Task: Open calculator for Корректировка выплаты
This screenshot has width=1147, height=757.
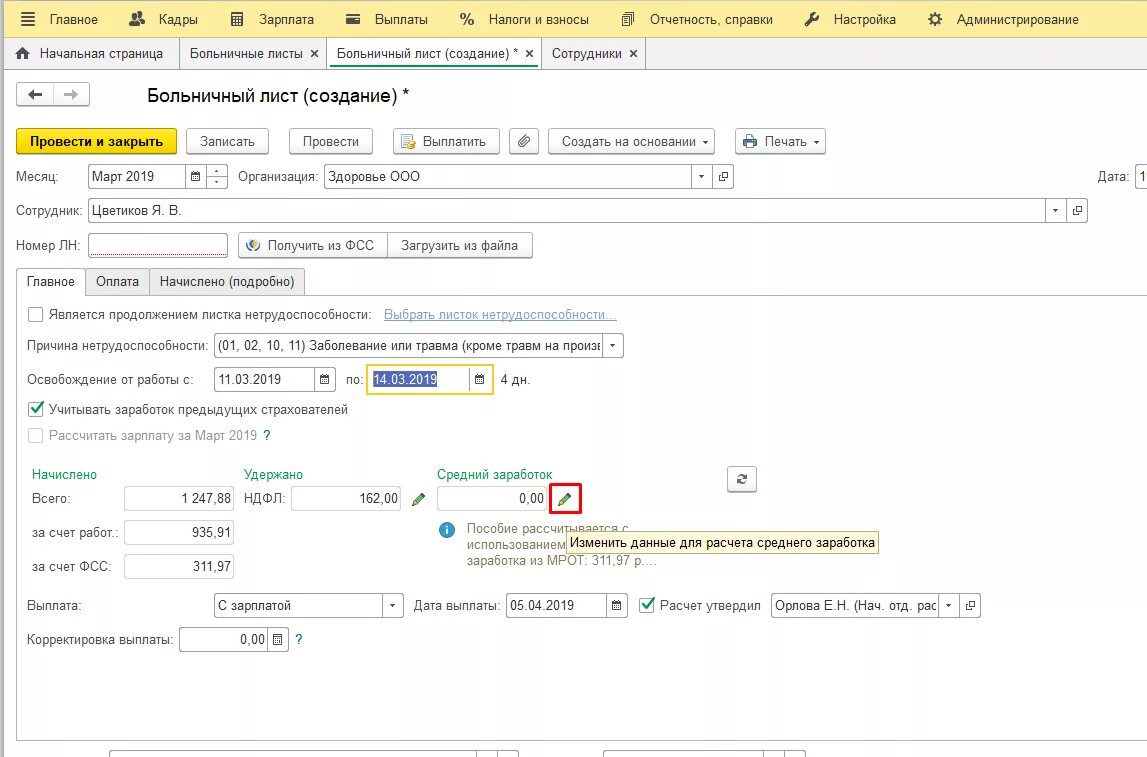Action: click(278, 639)
